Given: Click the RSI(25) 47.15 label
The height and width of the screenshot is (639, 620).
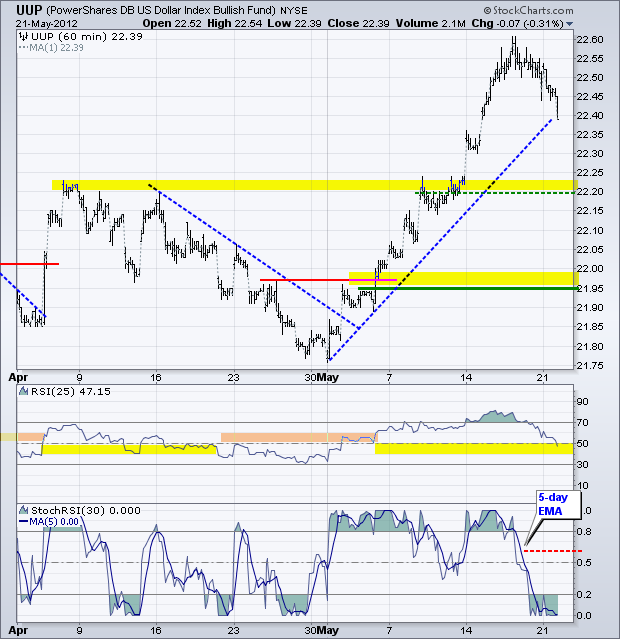Looking at the screenshot, I should point(71,392).
